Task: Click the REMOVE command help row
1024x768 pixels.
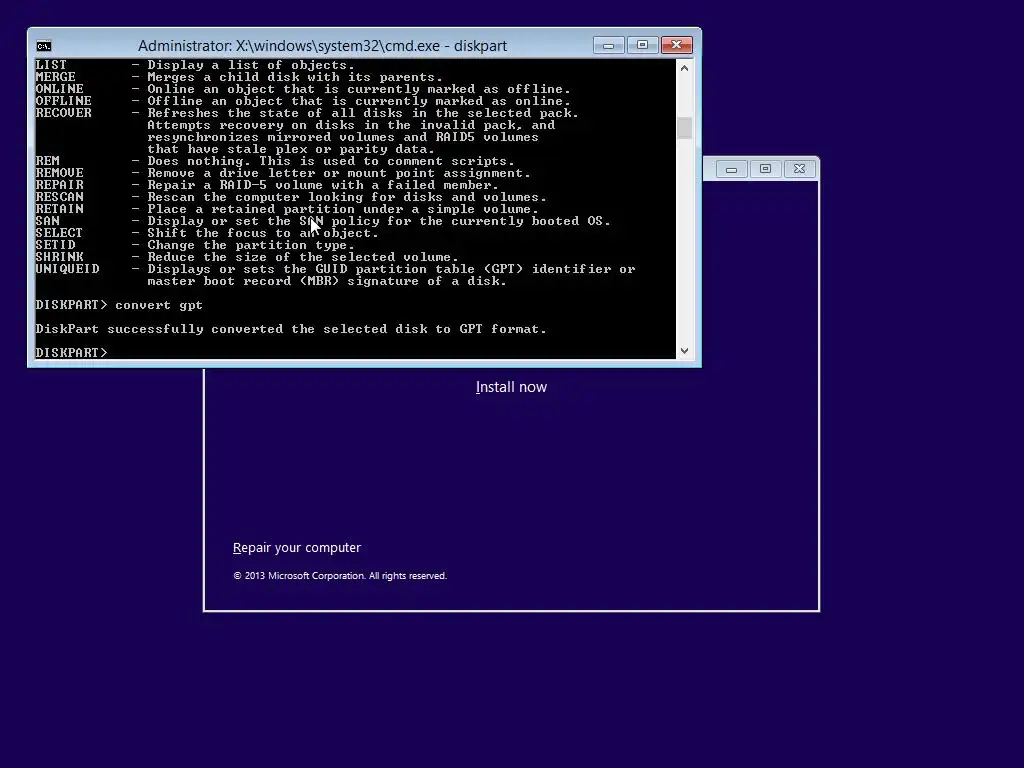Action: 283,173
